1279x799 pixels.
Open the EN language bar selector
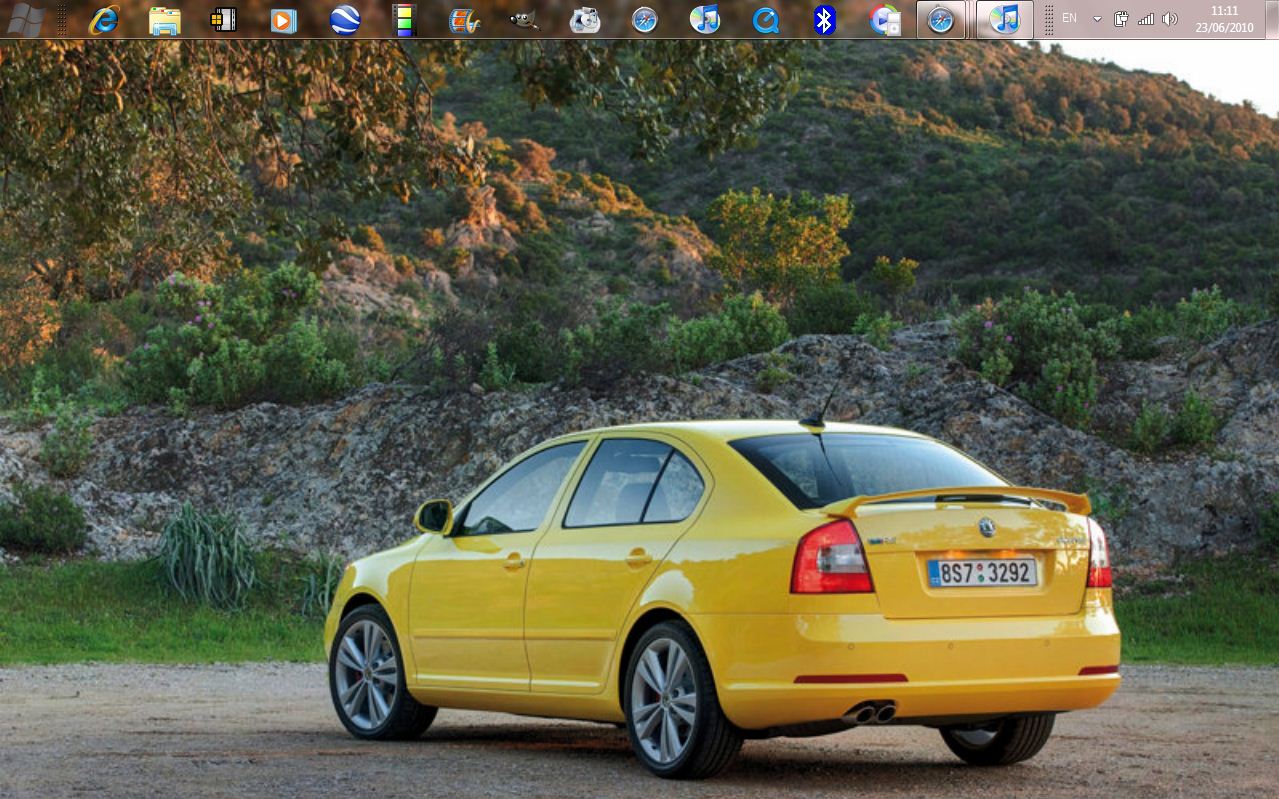pyautogui.click(x=1069, y=18)
